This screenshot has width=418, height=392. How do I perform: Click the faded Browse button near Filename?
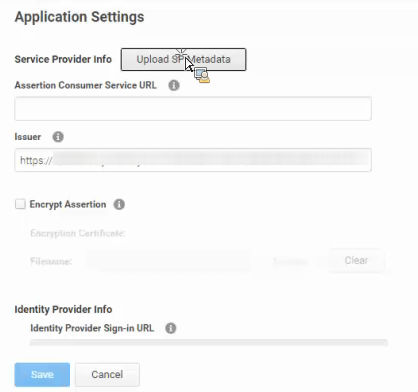(x=289, y=261)
